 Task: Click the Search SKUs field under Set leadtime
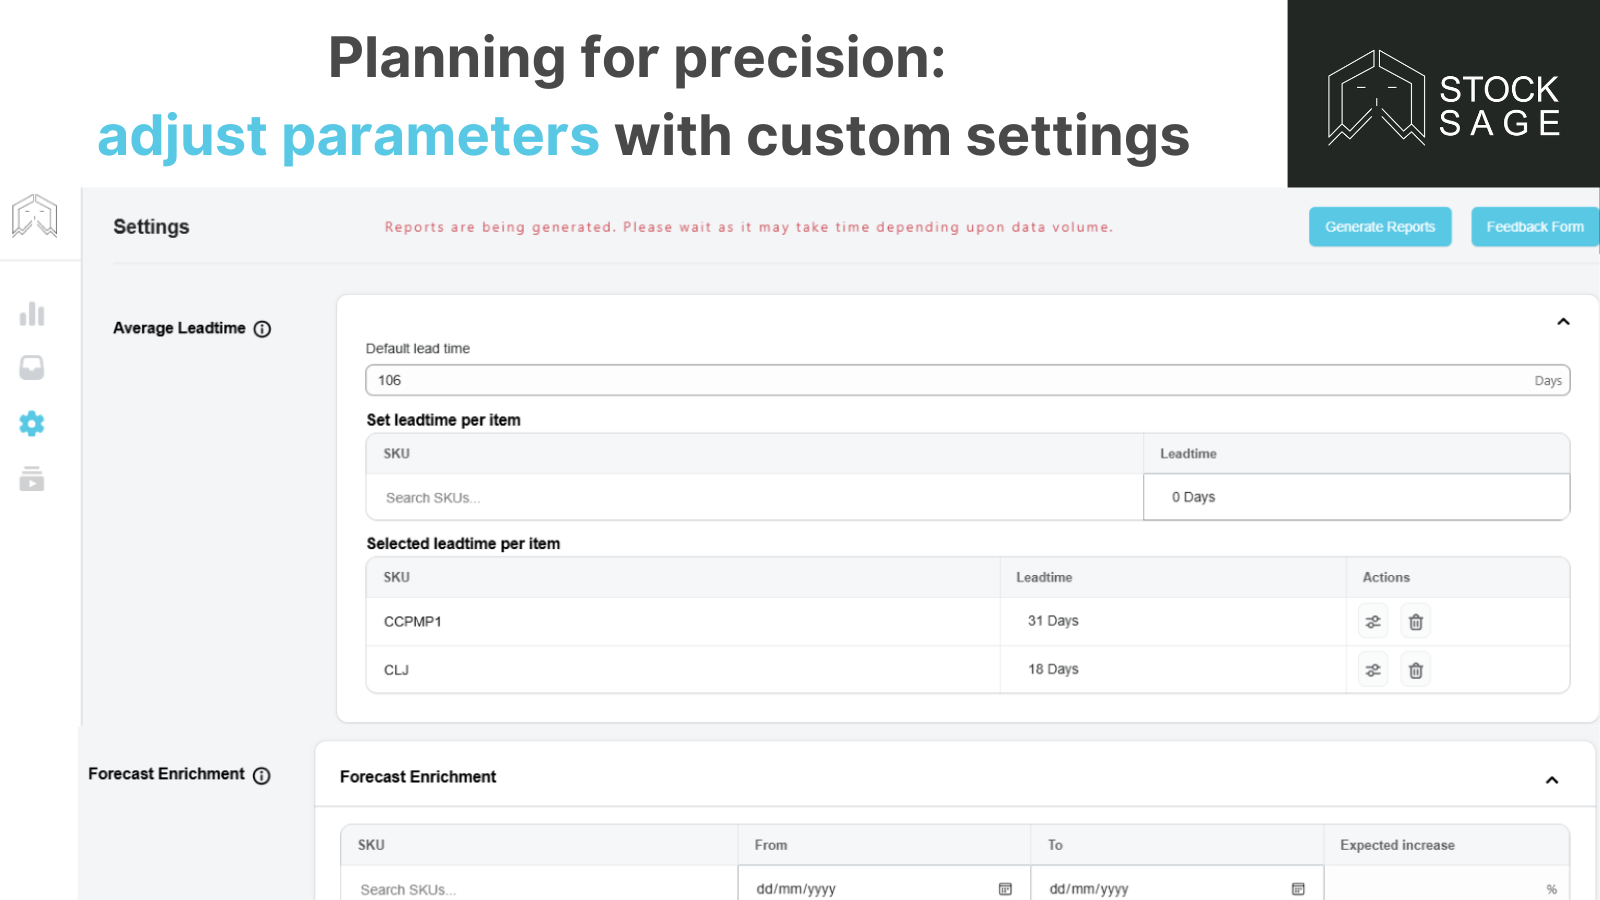(700, 497)
